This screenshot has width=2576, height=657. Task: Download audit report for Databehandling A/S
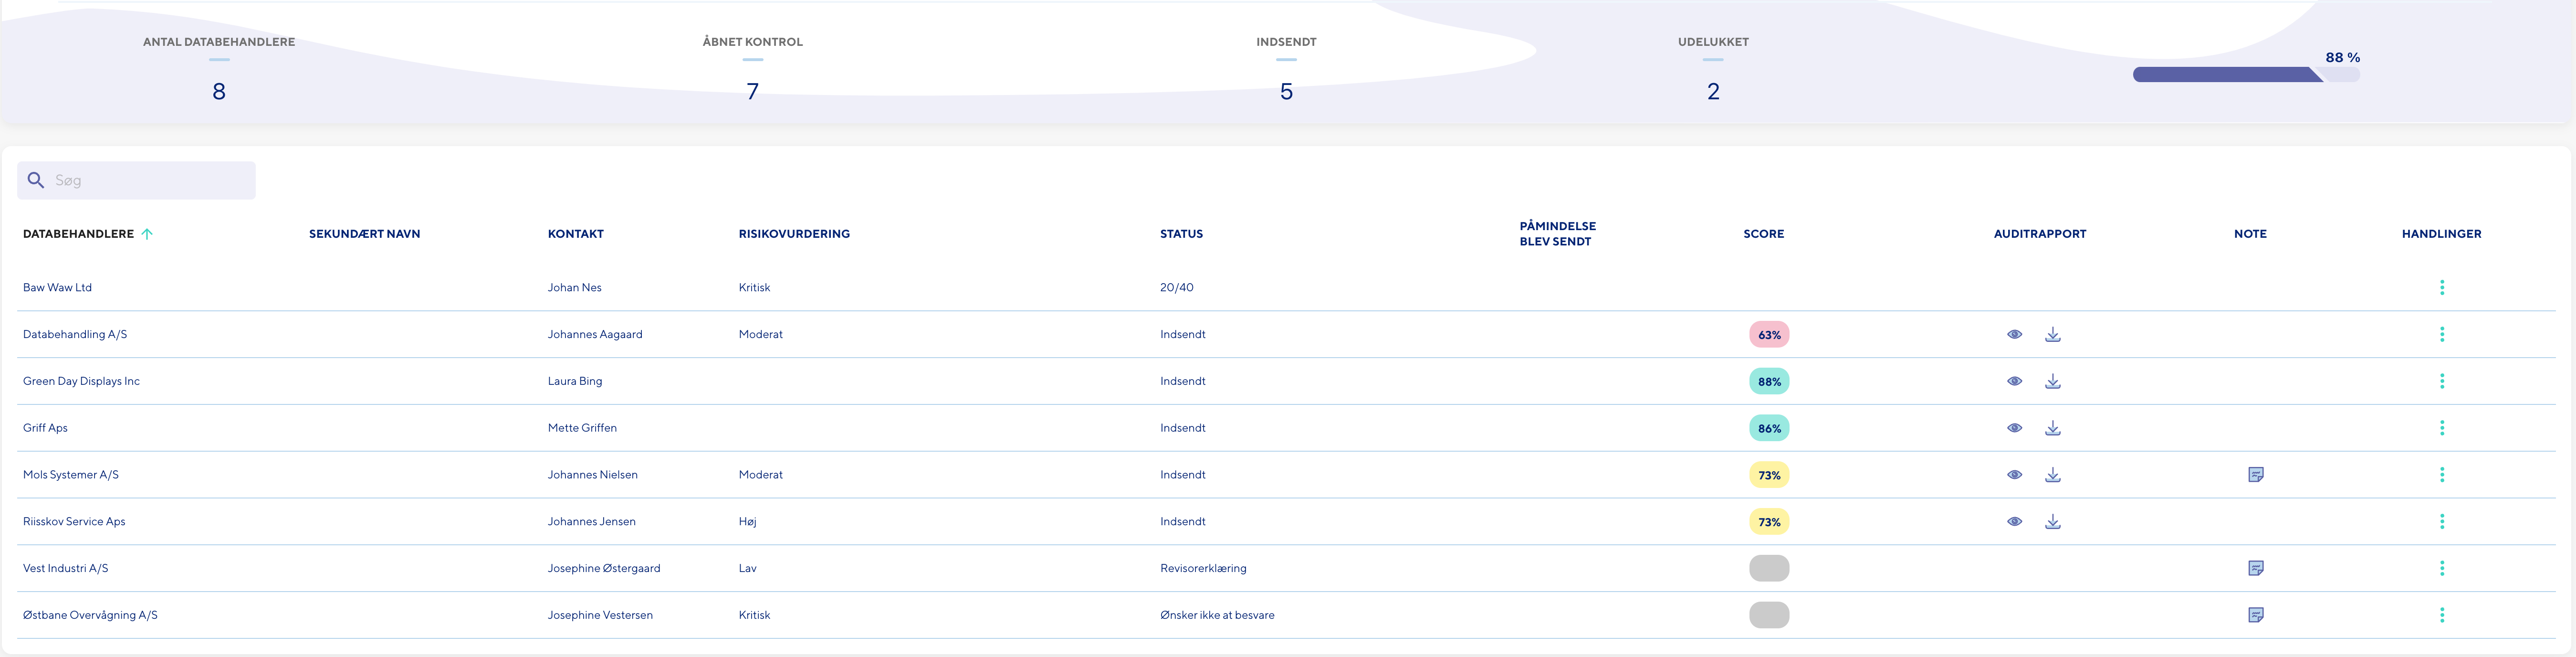coord(2052,335)
